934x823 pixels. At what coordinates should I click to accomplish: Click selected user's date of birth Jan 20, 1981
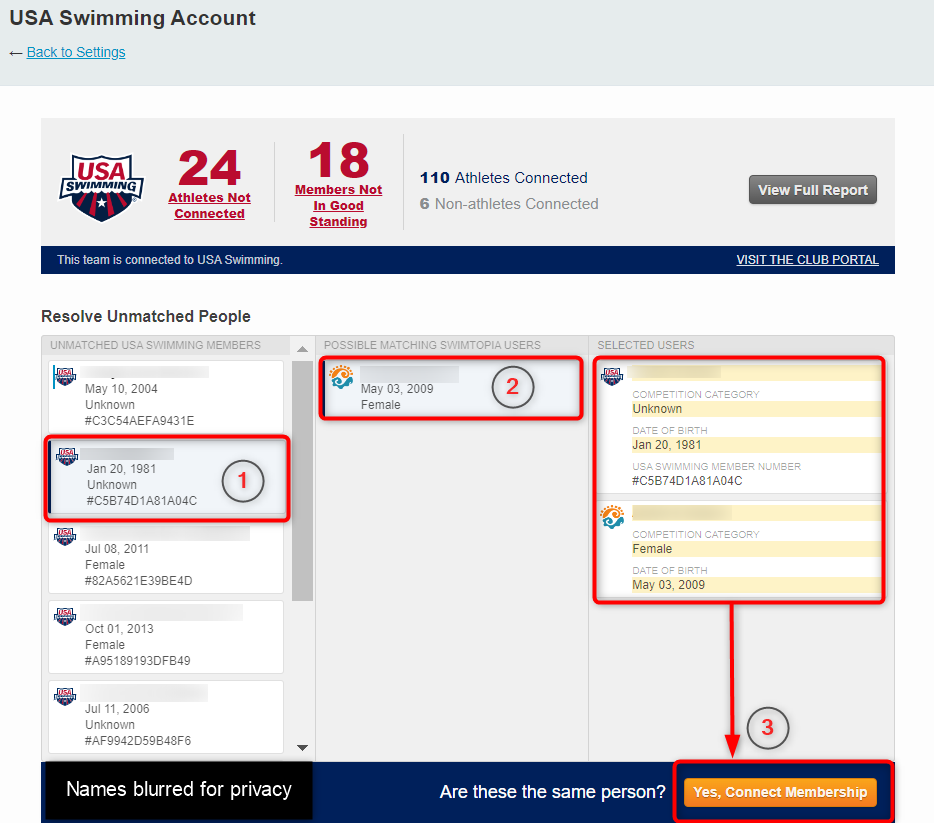[x=667, y=445]
